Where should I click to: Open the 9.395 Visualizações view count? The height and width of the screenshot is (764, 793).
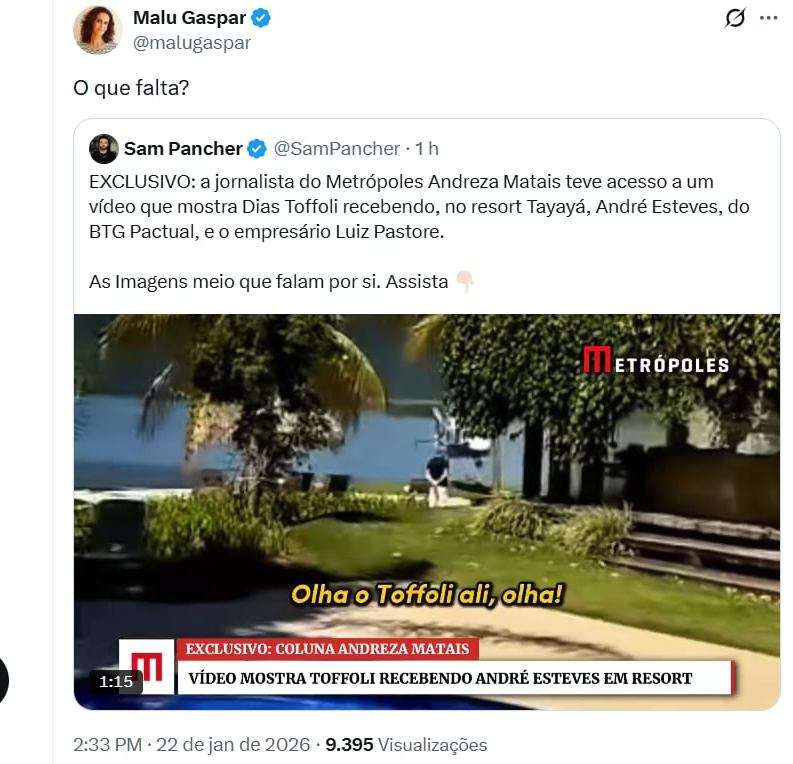(x=406, y=744)
